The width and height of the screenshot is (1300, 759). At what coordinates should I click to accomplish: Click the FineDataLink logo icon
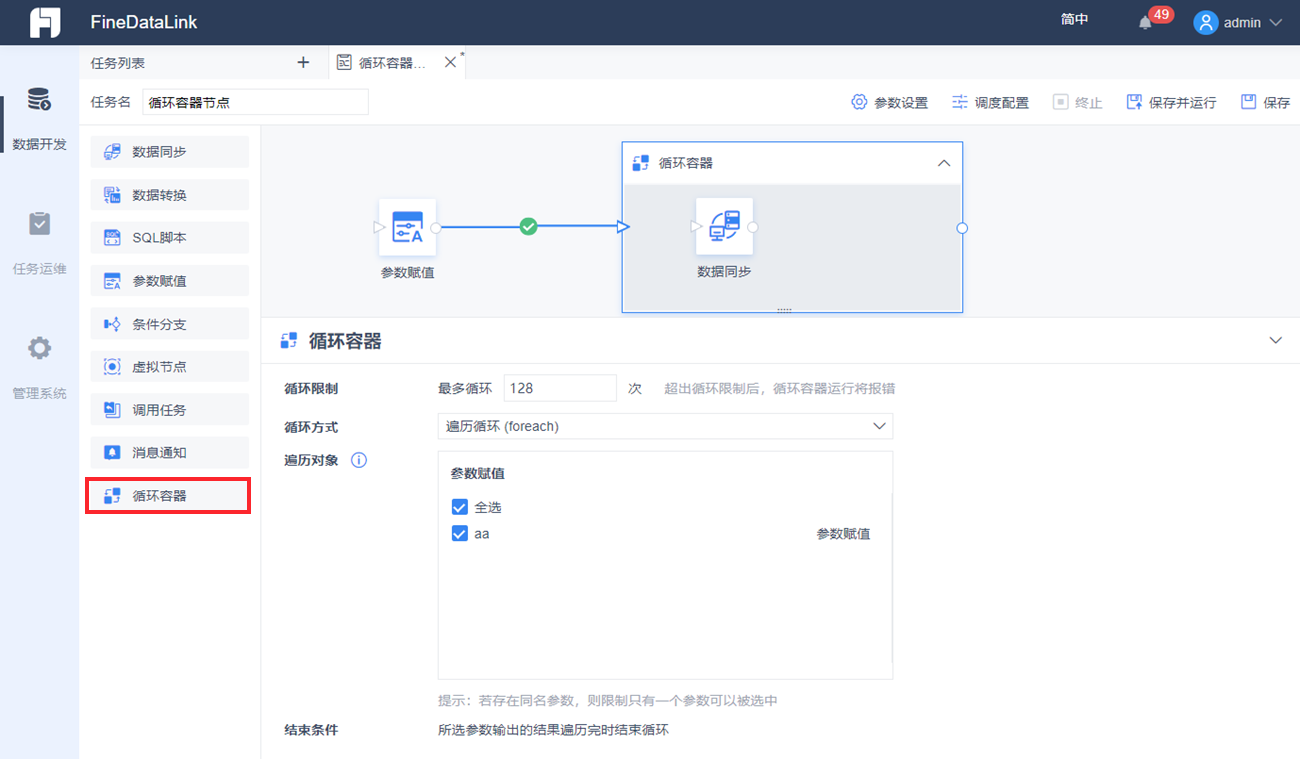coord(45,22)
